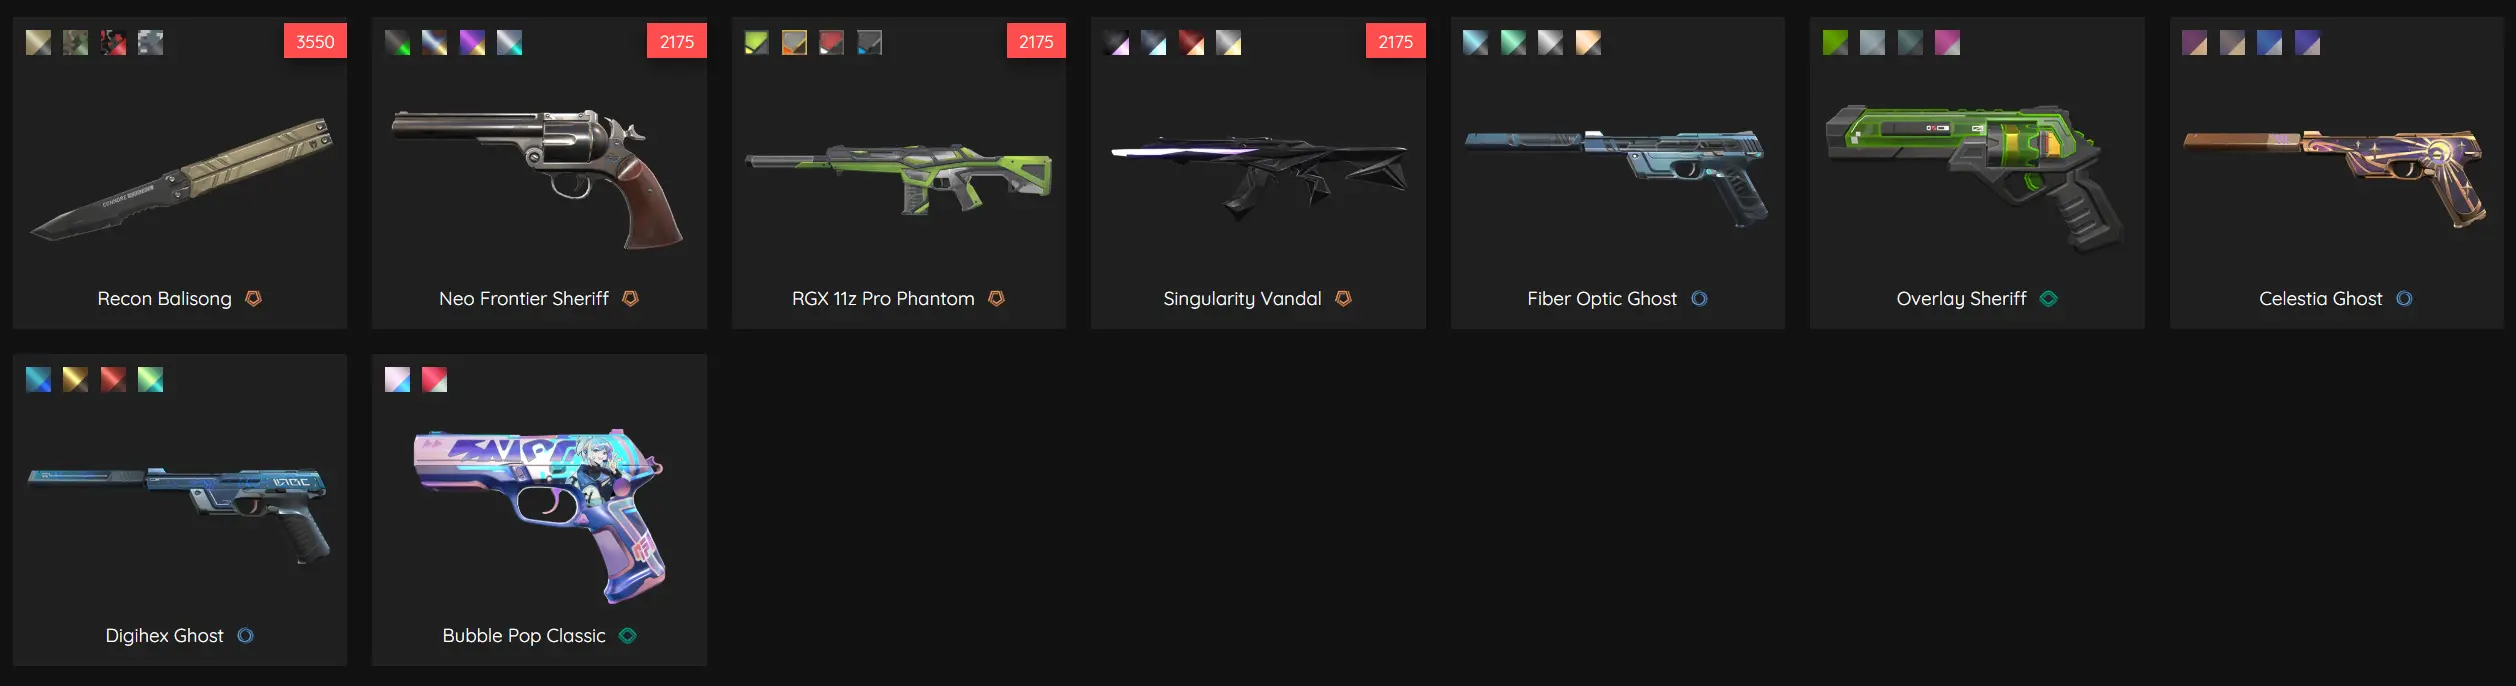Click the Bubble Pop Classic tier icon
The image size is (2516, 686).
click(627, 635)
